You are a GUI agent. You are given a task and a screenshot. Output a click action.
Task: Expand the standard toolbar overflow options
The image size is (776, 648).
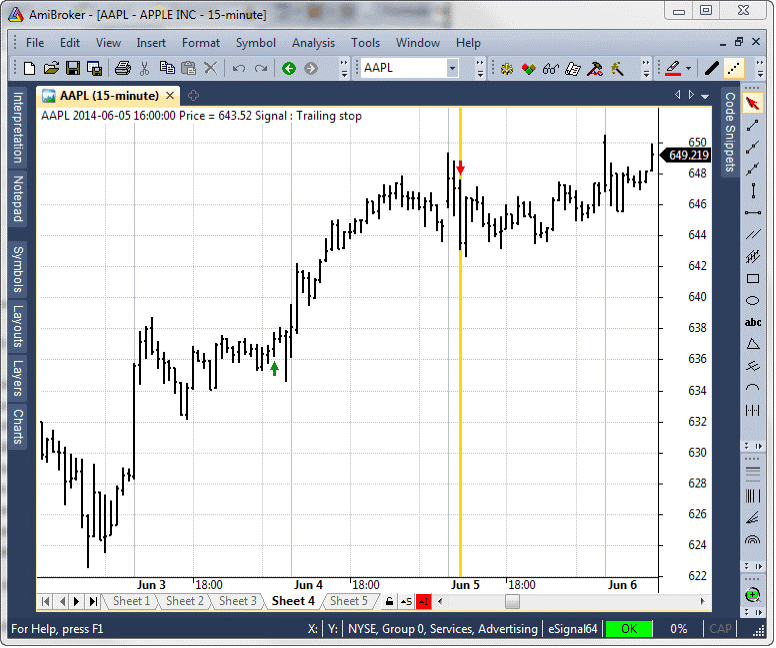coord(344,68)
